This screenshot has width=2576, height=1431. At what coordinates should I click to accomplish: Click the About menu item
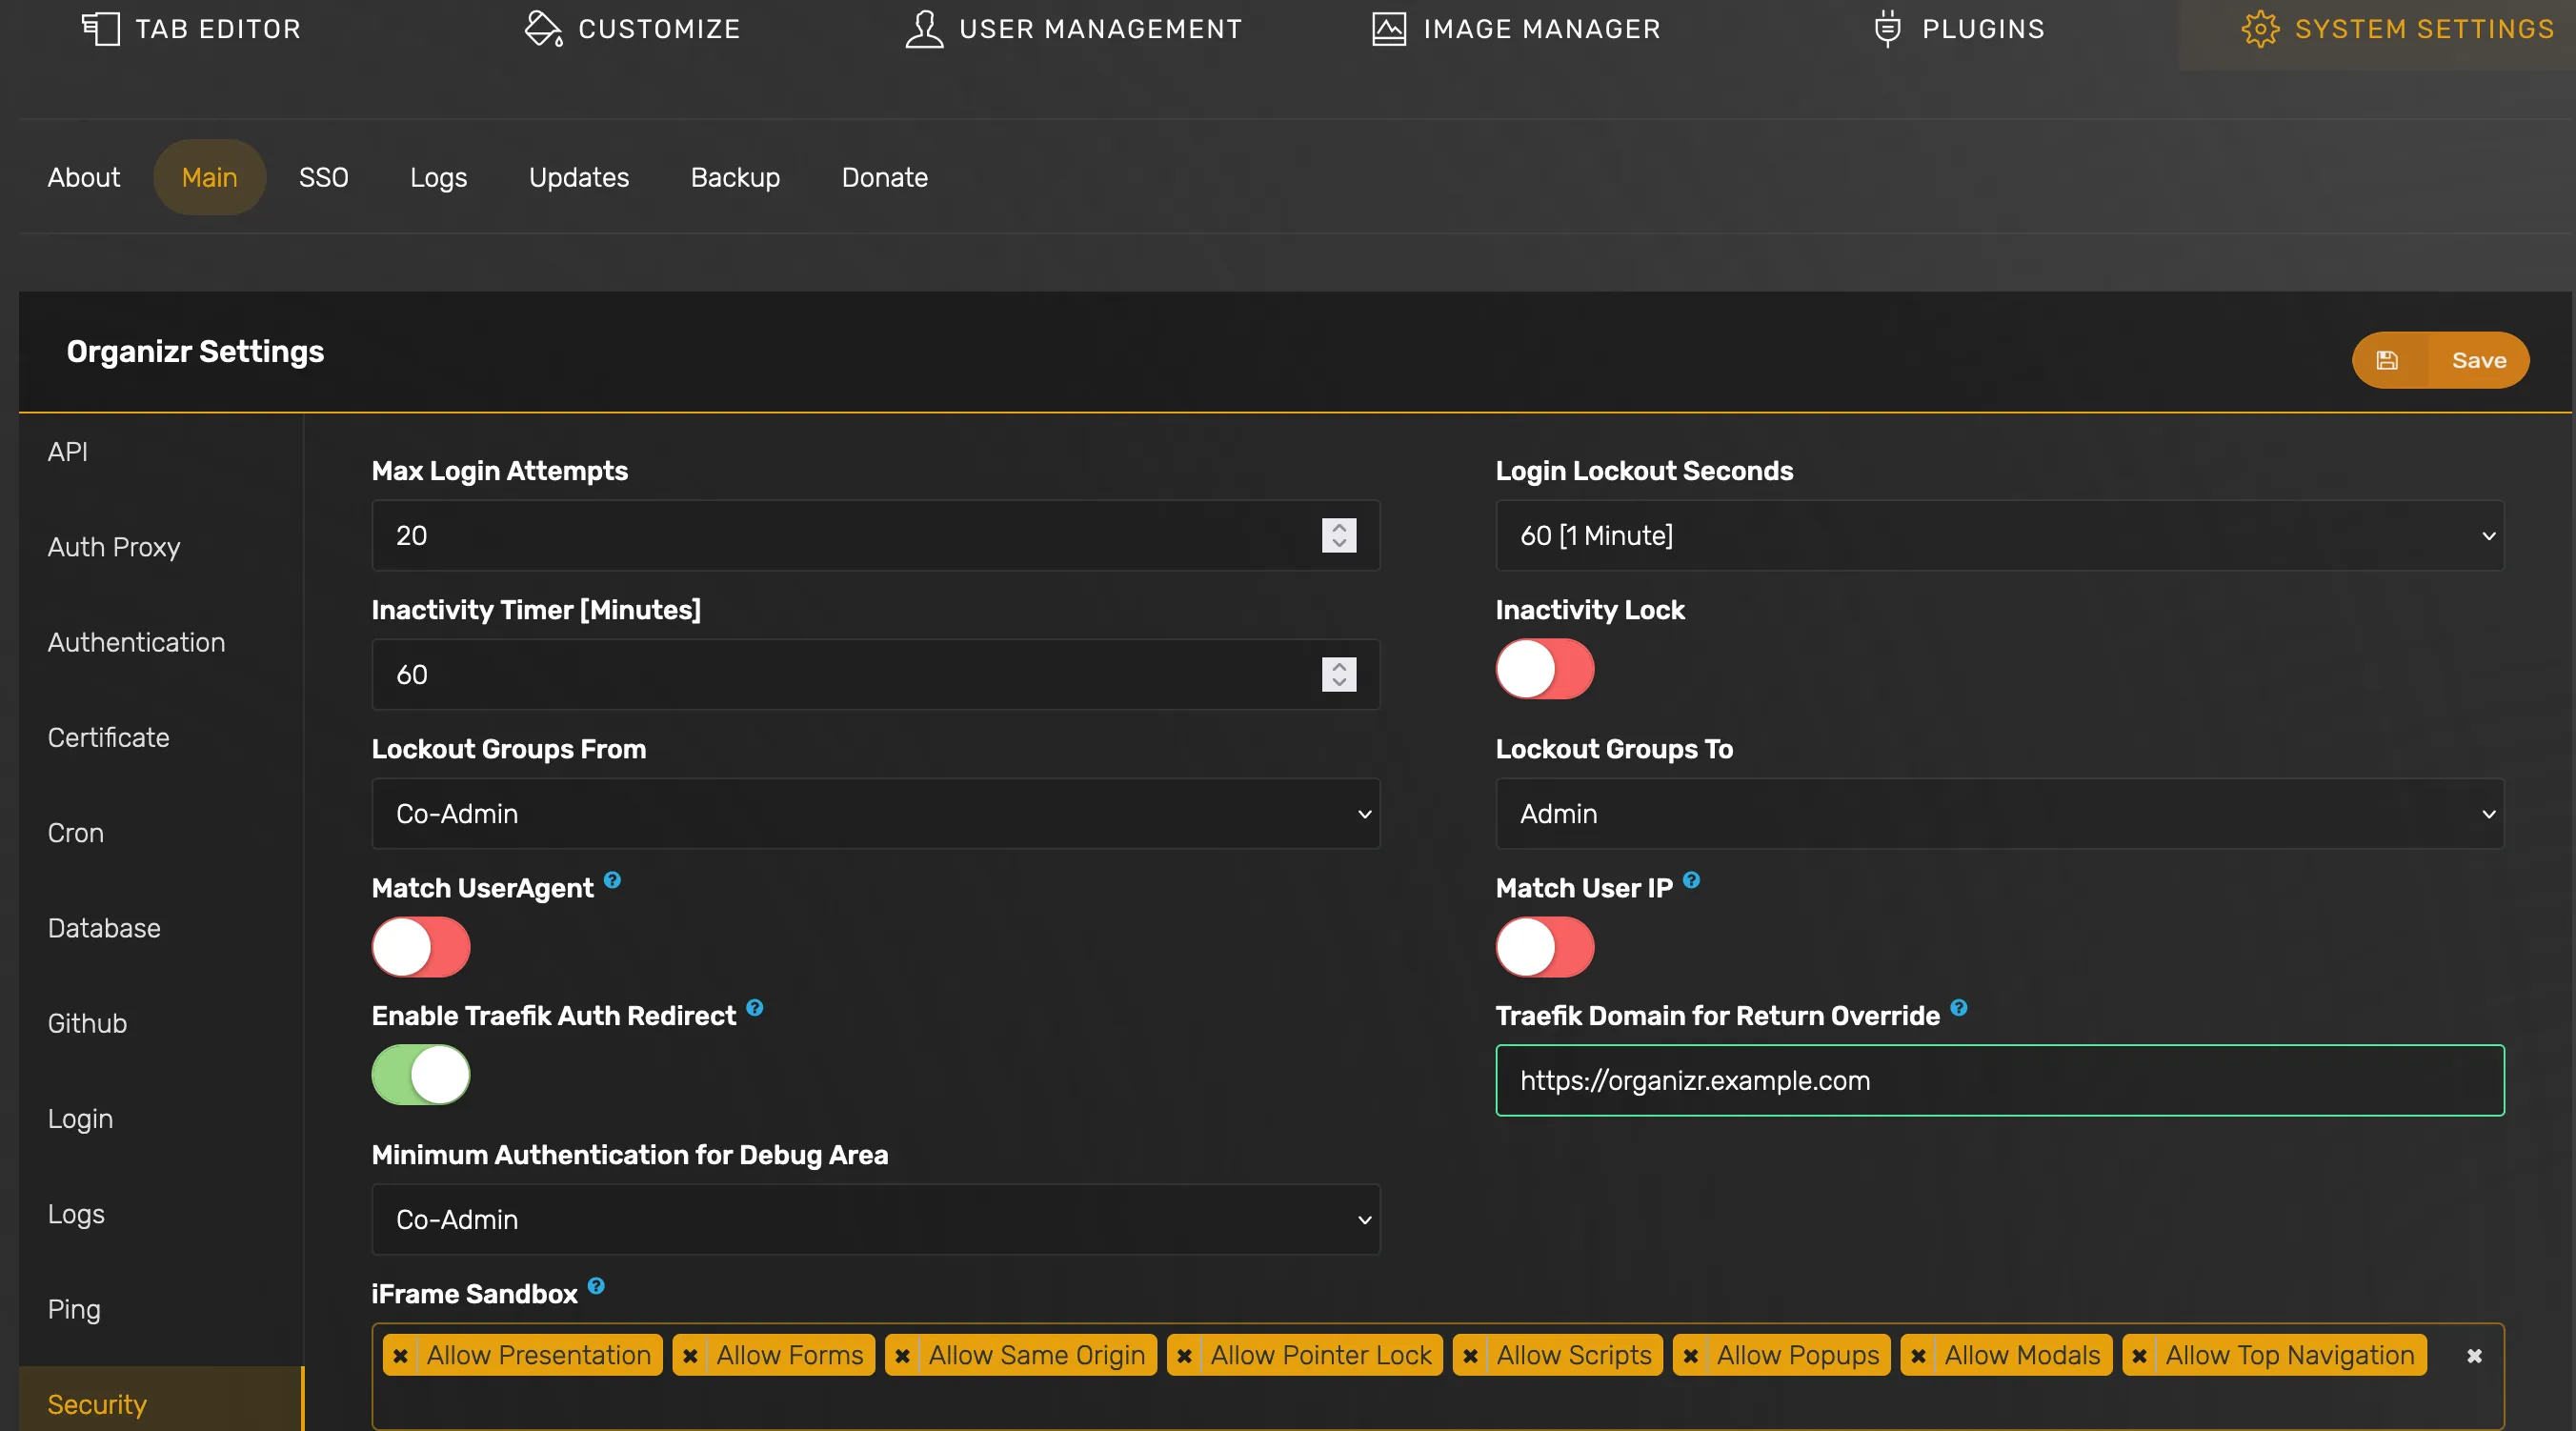[83, 176]
